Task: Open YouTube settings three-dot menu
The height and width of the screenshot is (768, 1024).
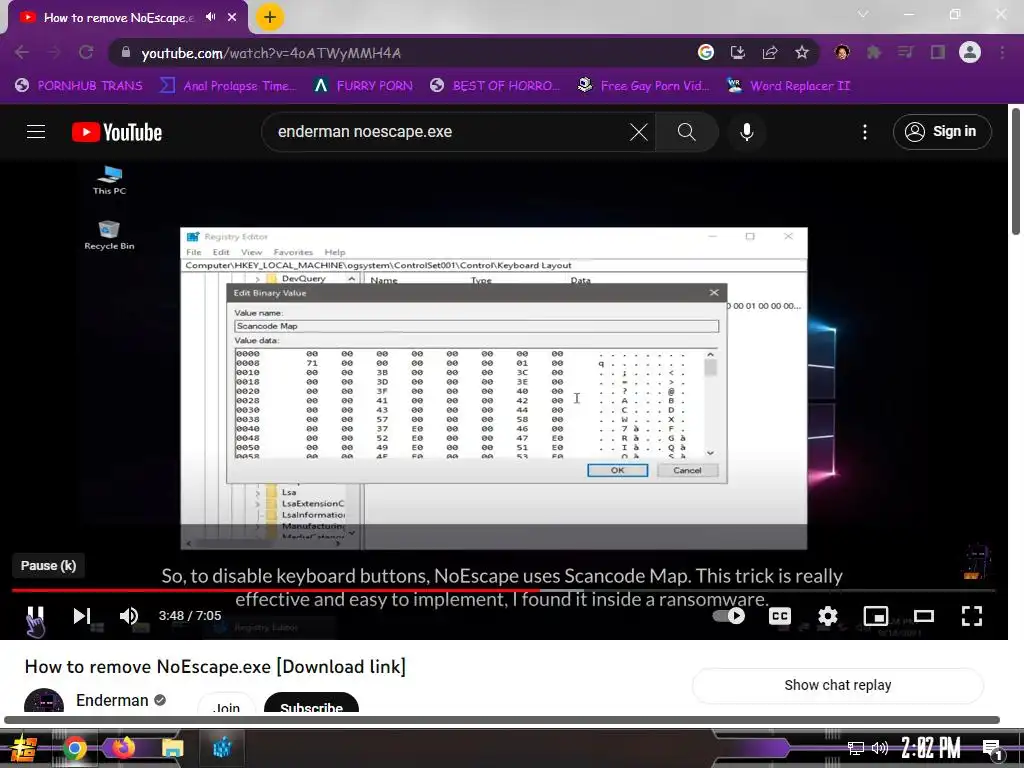Action: tap(865, 132)
